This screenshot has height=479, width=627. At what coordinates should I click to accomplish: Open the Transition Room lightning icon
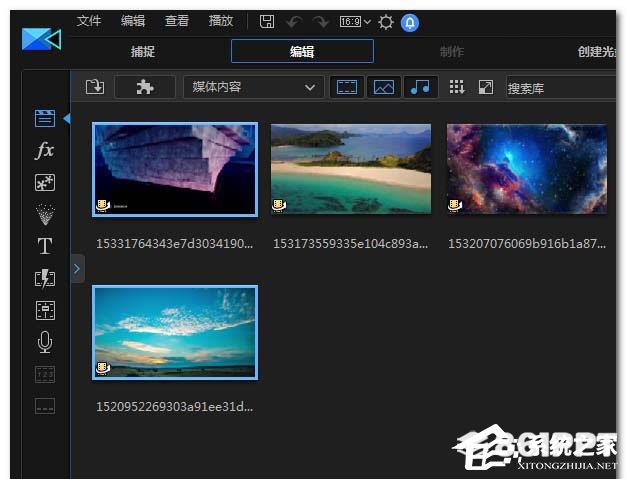coord(45,278)
